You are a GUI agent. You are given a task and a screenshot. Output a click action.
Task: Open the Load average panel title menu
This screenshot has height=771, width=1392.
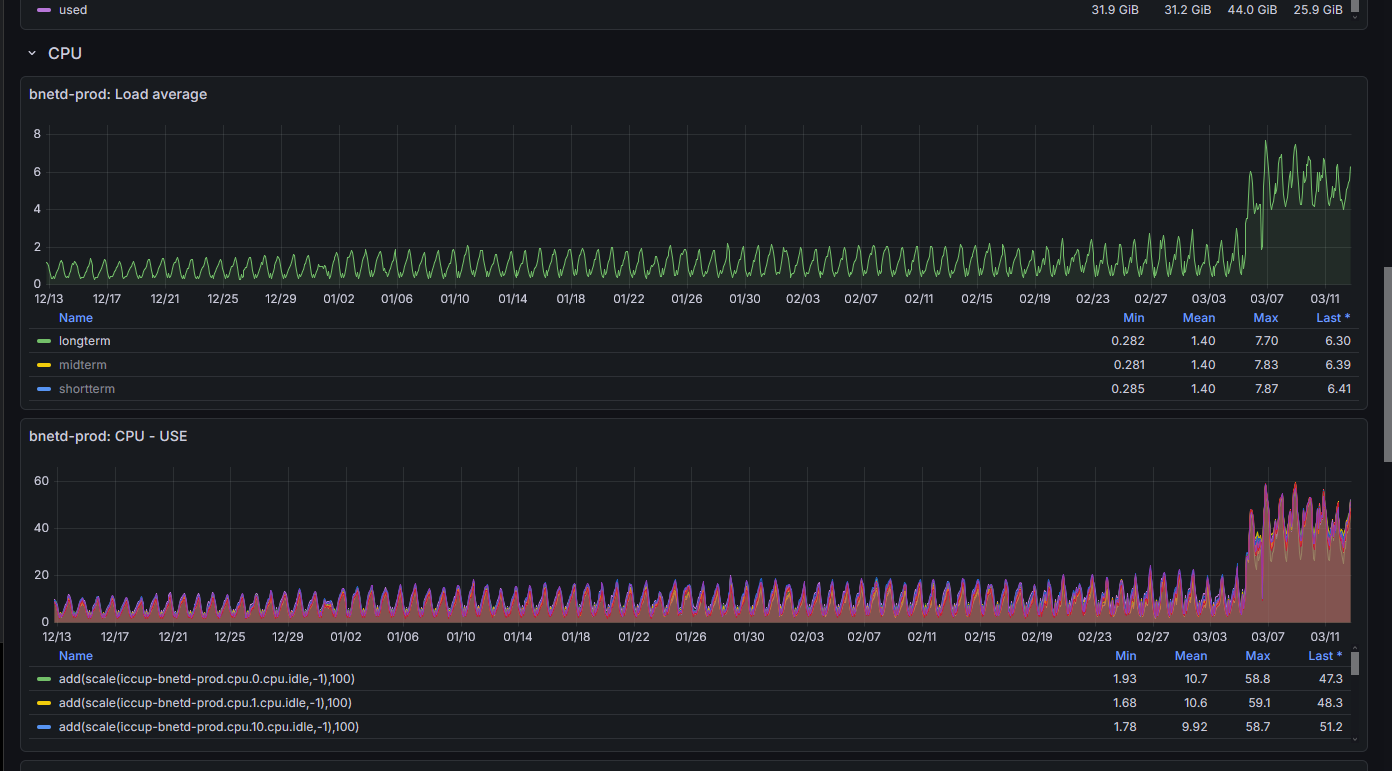point(118,94)
